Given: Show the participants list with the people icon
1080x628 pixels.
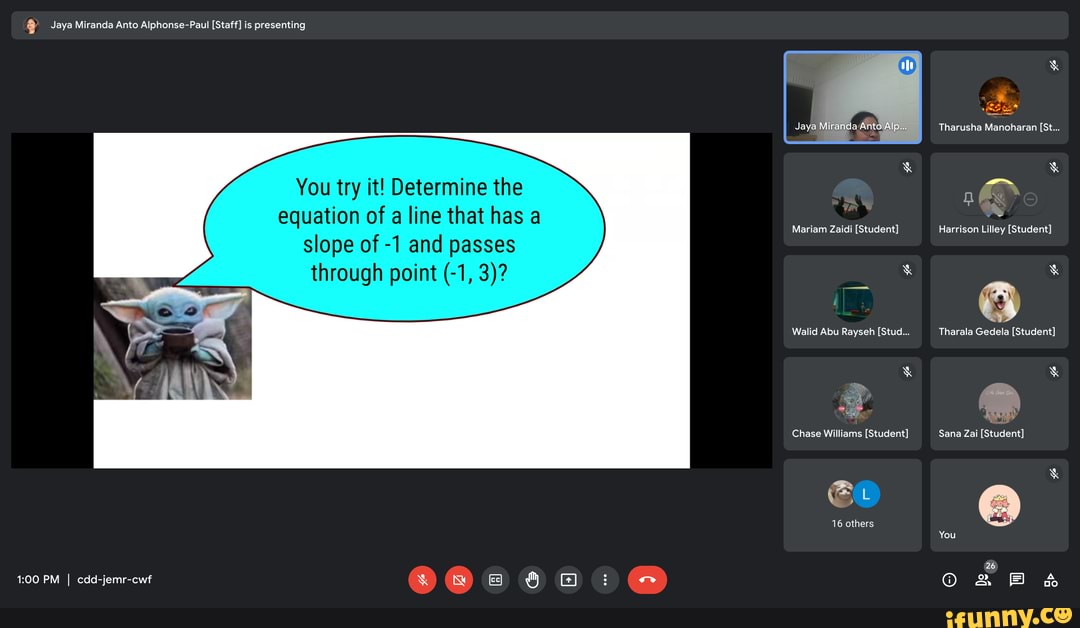Looking at the screenshot, I should (x=983, y=580).
